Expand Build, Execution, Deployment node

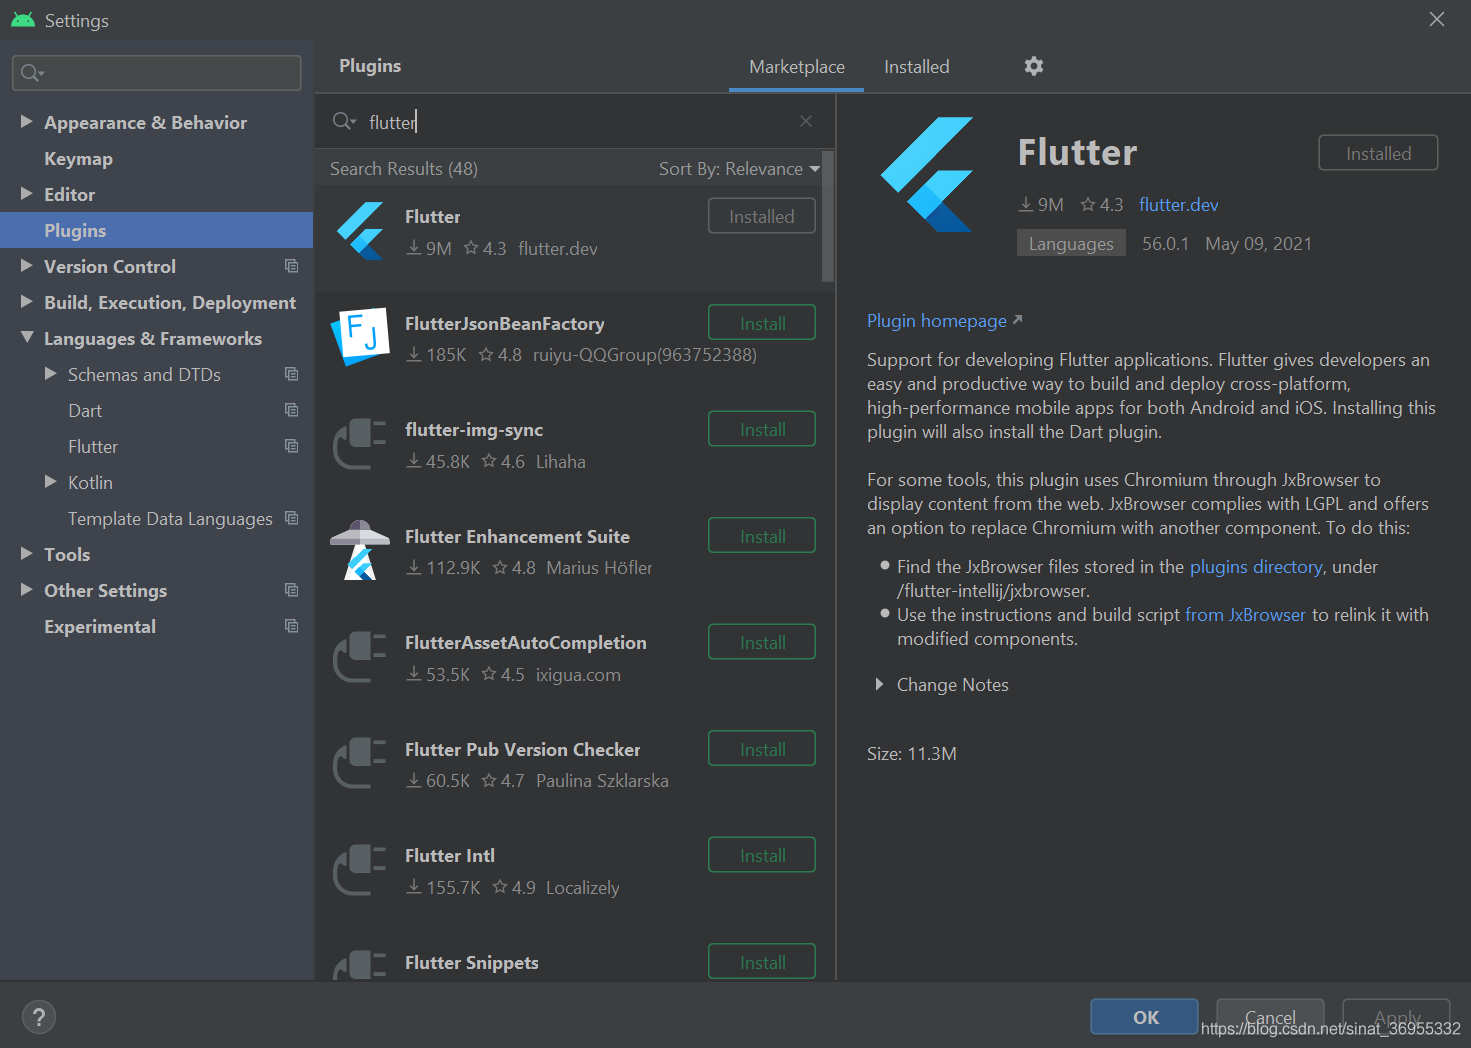pyautogui.click(x=27, y=301)
